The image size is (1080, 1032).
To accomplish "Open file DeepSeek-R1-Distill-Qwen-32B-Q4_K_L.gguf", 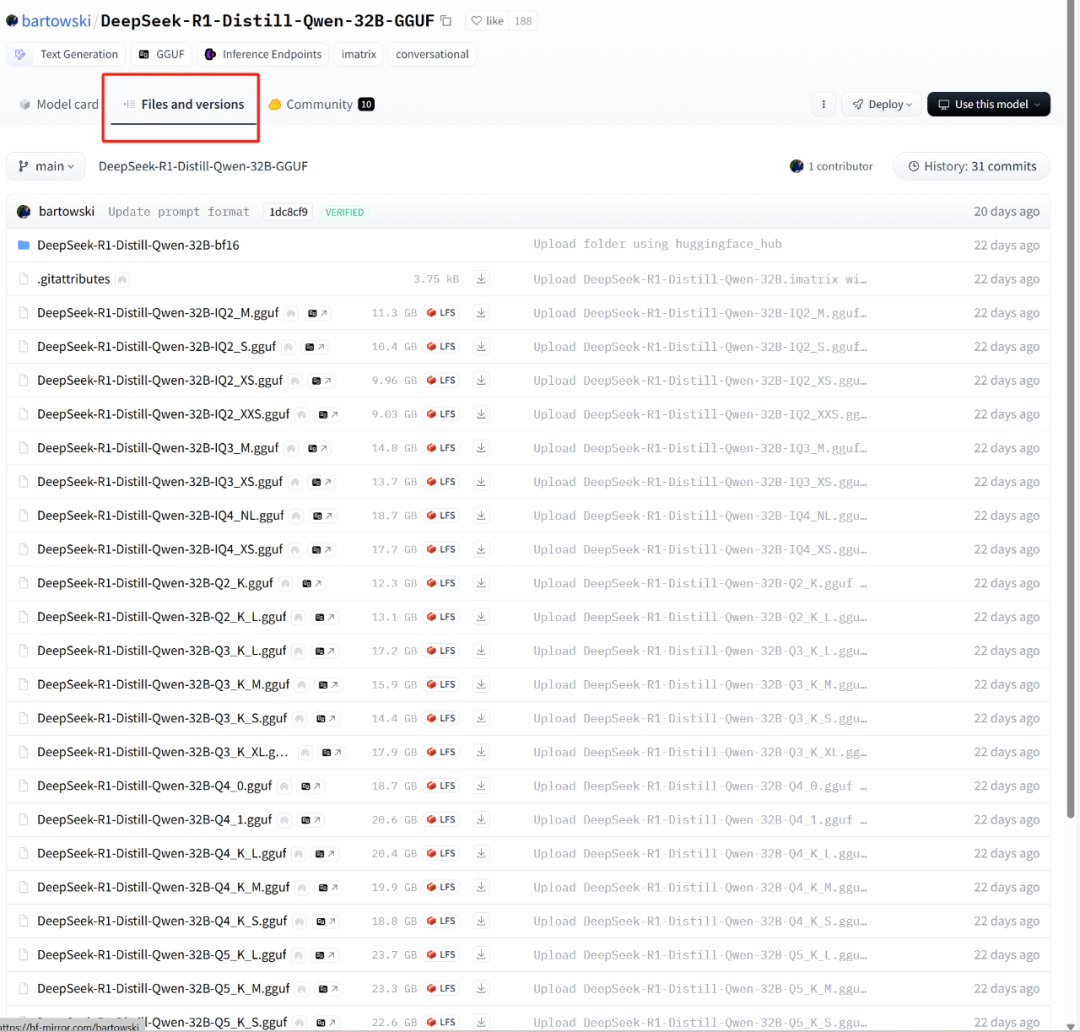I will (161, 854).
